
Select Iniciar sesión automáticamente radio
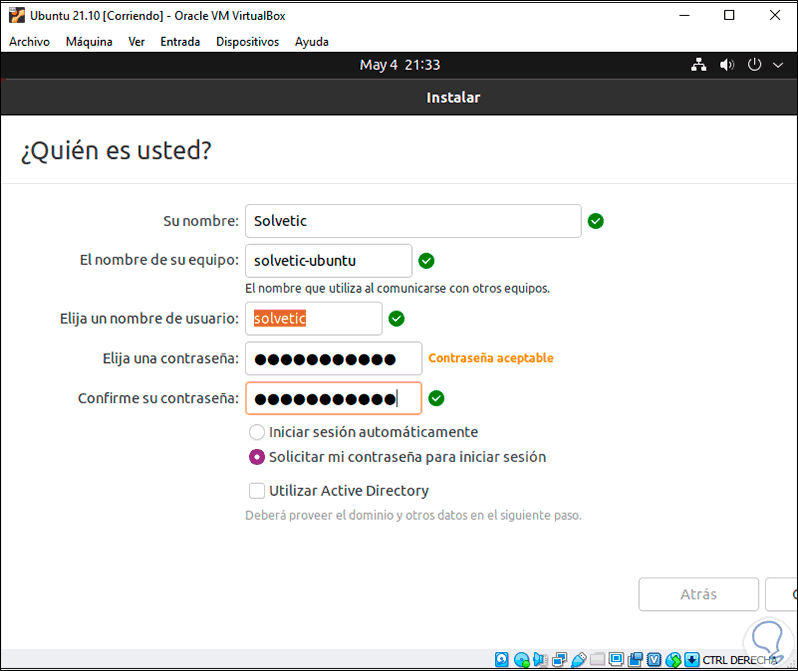256,432
